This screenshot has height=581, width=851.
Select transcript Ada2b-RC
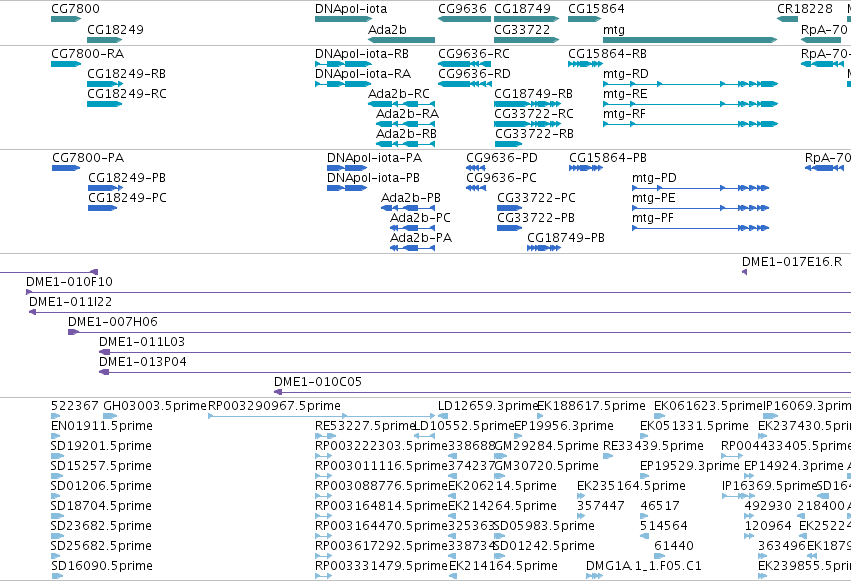(x=401, y=104)
